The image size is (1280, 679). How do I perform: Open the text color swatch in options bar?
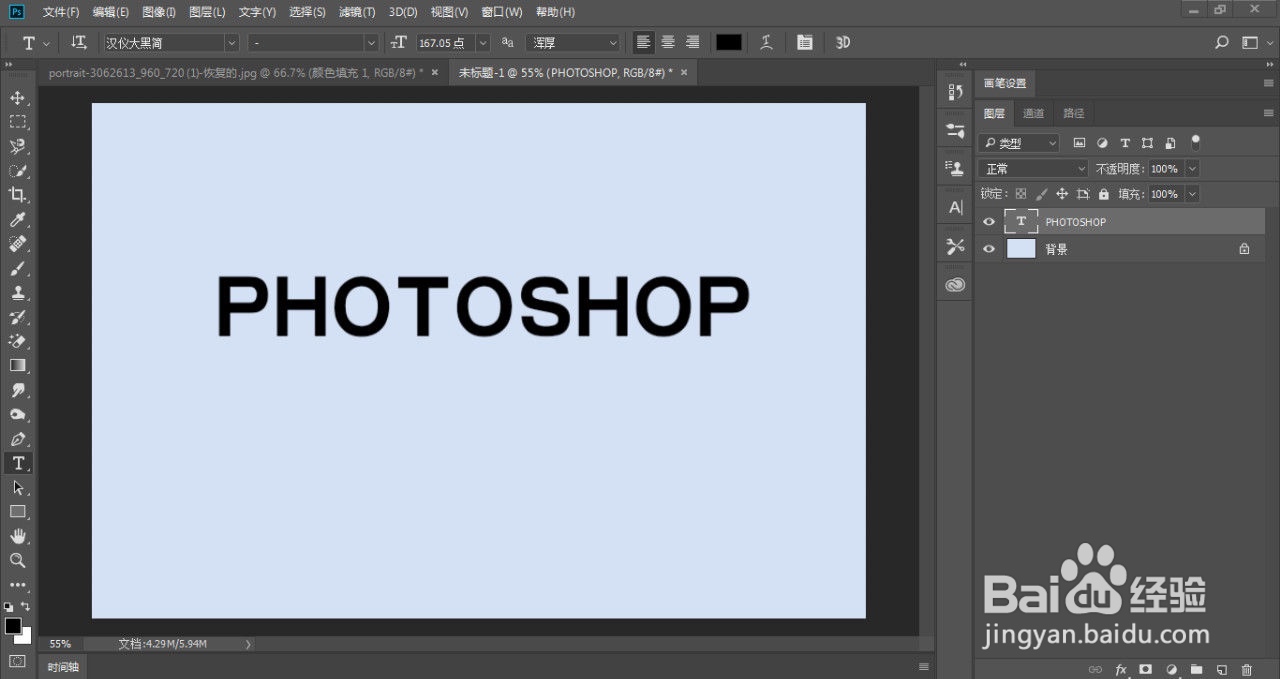[x=729, y=42]
